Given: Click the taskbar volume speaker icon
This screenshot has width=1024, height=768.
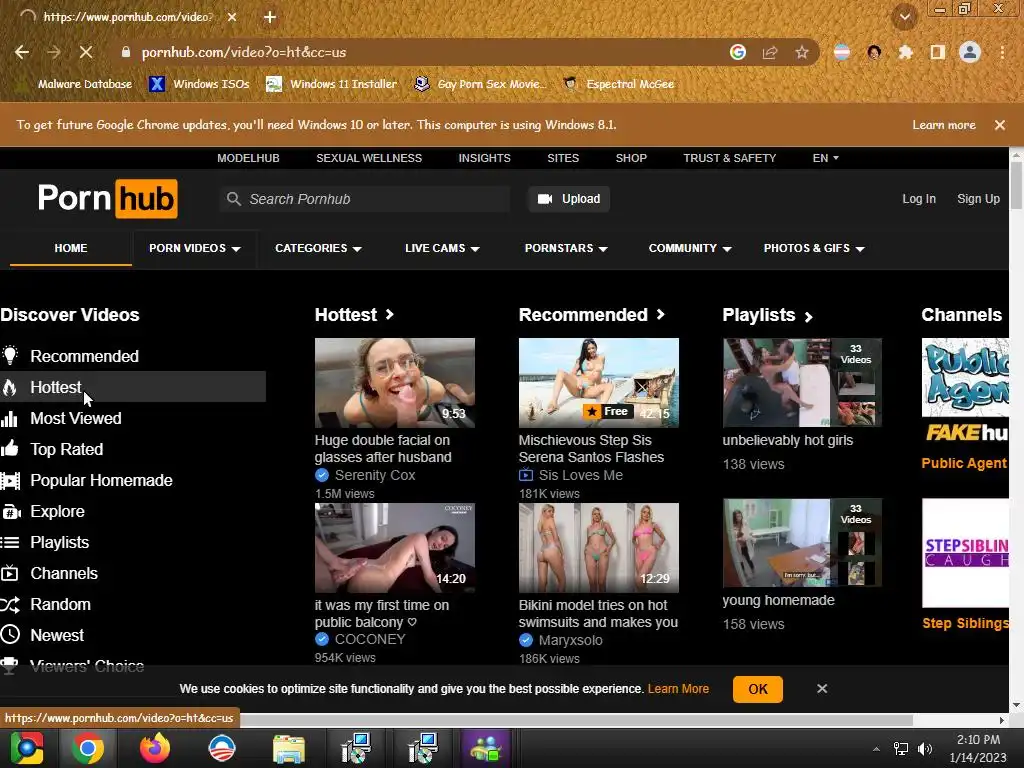Looking at the screenshot, I should (x=925, y=749).
